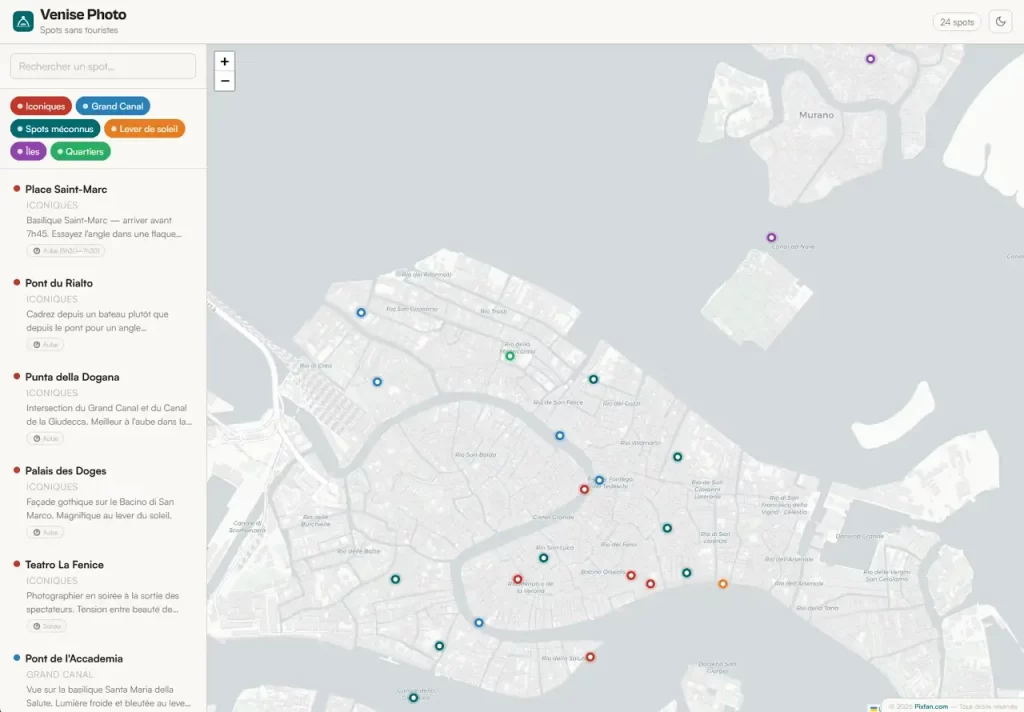This screenshot has height=712, width=1024.
Task: Zoom out on the map
Action: 225,81
